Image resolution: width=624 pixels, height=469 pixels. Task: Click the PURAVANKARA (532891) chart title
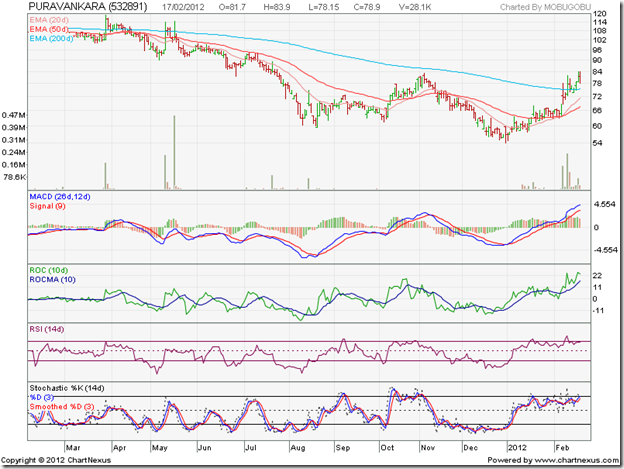(x=78, y=7)
